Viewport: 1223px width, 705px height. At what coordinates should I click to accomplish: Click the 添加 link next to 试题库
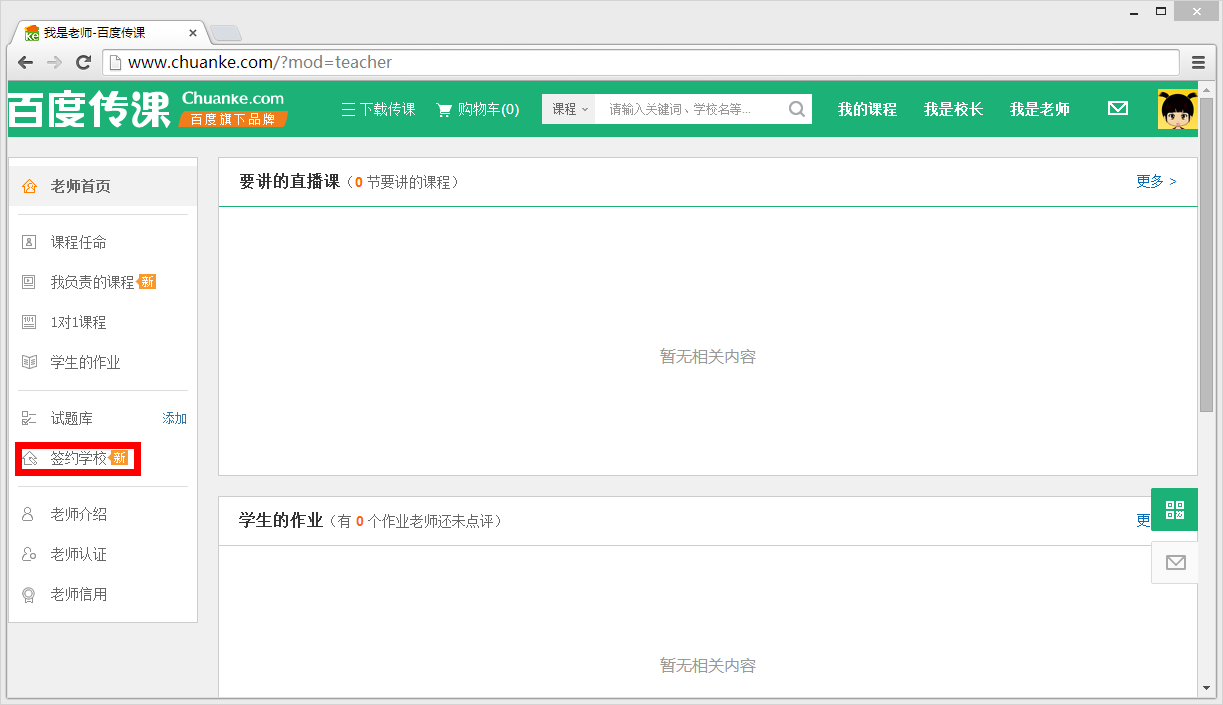[174, 417]
